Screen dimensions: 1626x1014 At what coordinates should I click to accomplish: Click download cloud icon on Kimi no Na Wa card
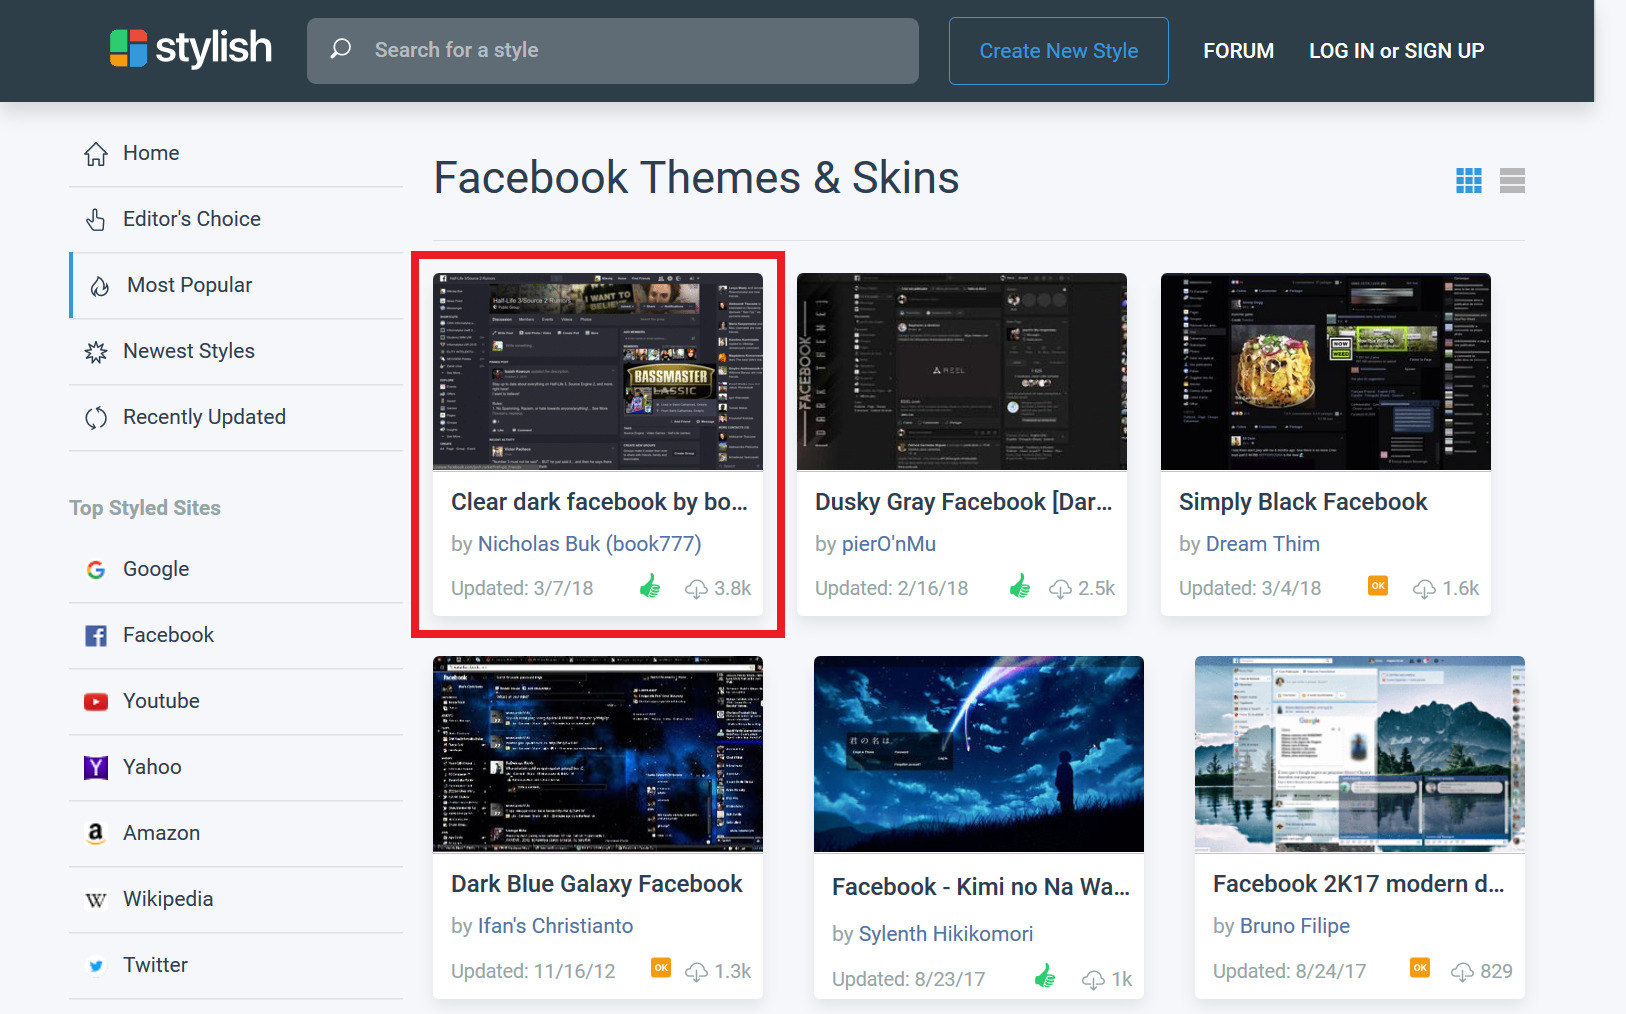(x=1093, y=980)
